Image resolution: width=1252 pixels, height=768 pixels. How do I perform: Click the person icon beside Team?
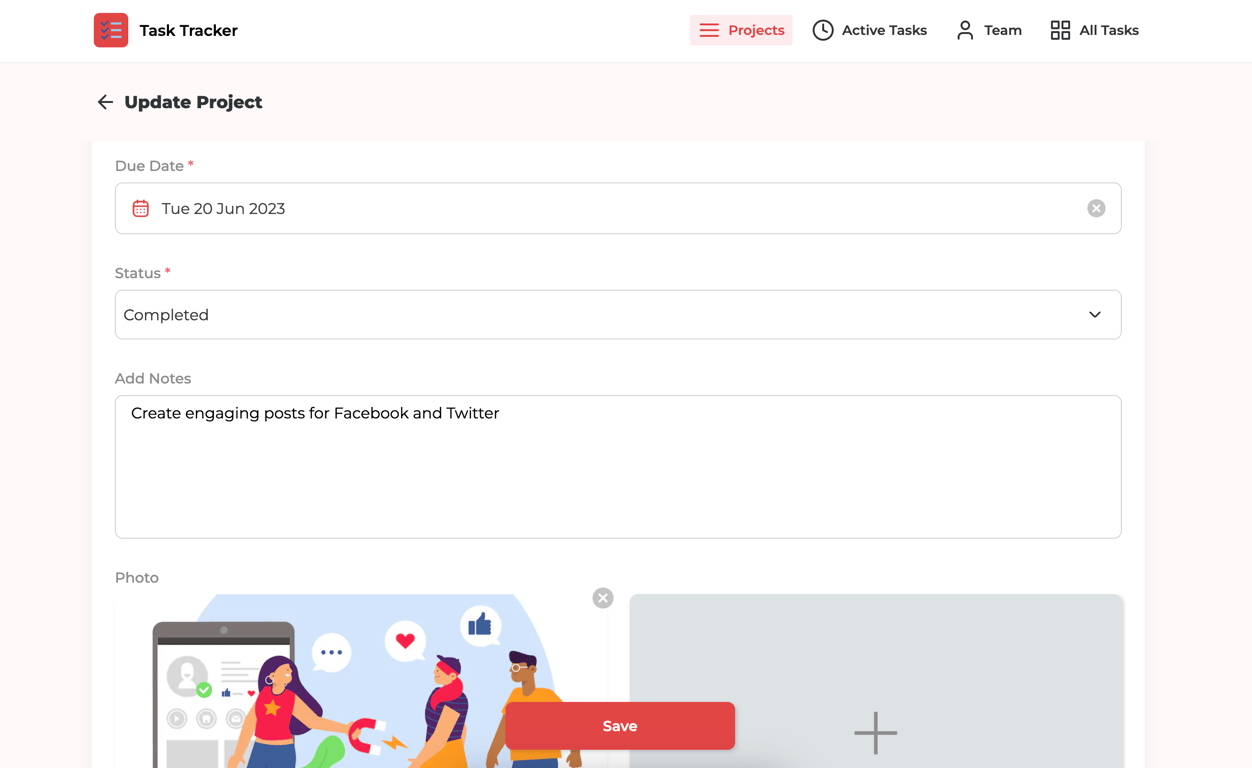965,30
